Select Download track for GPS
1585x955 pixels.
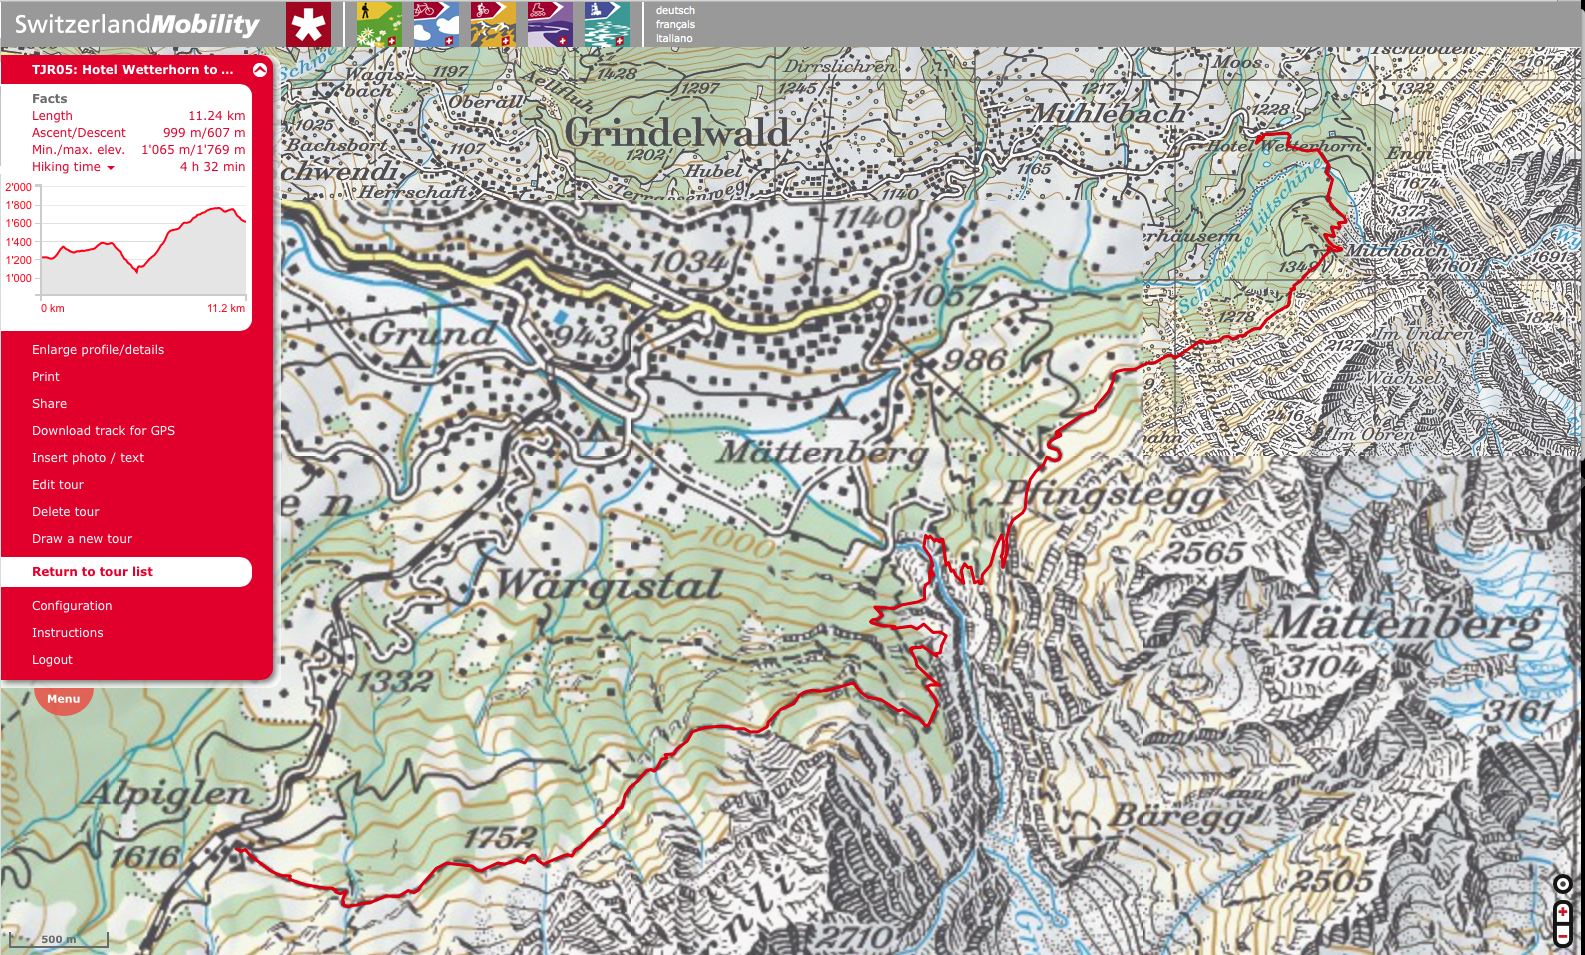tap(103, 431)
